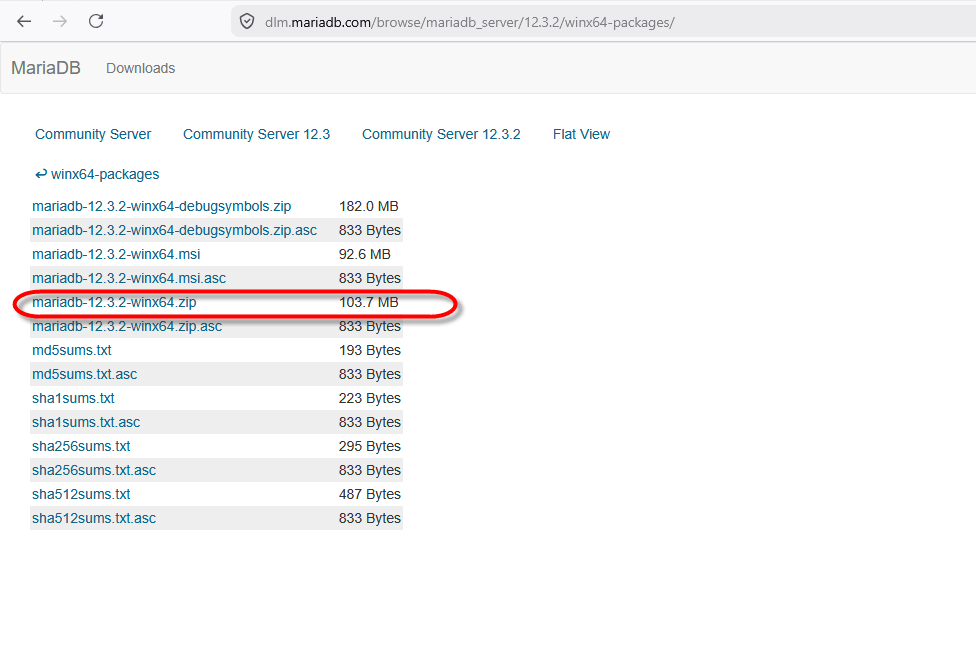976x657 pixels.
Task: Open mariadb-12.3.2-winx64.msi.asc signature
Action: coord(129,278)
